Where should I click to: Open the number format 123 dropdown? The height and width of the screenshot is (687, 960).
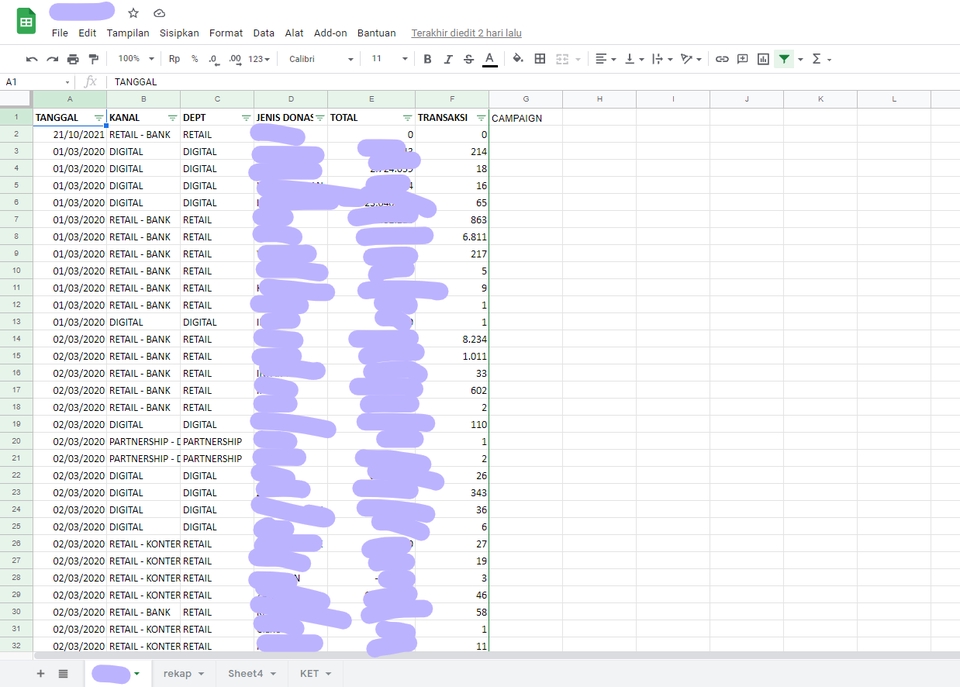[x=259, y=59]
